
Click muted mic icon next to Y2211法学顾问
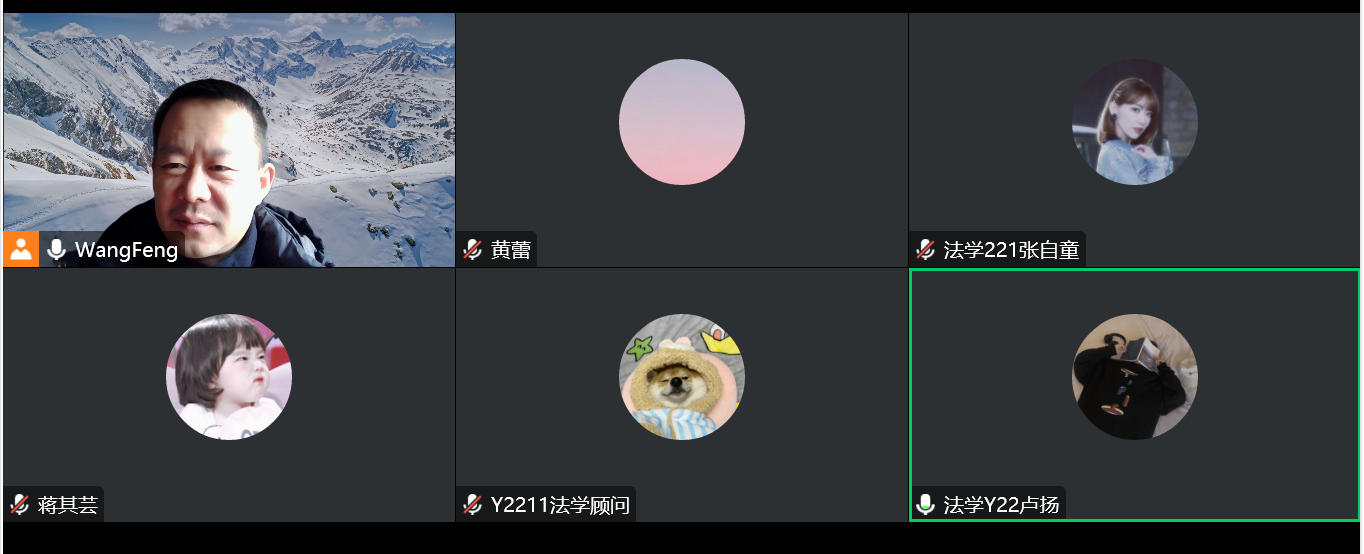pos(472,505)
